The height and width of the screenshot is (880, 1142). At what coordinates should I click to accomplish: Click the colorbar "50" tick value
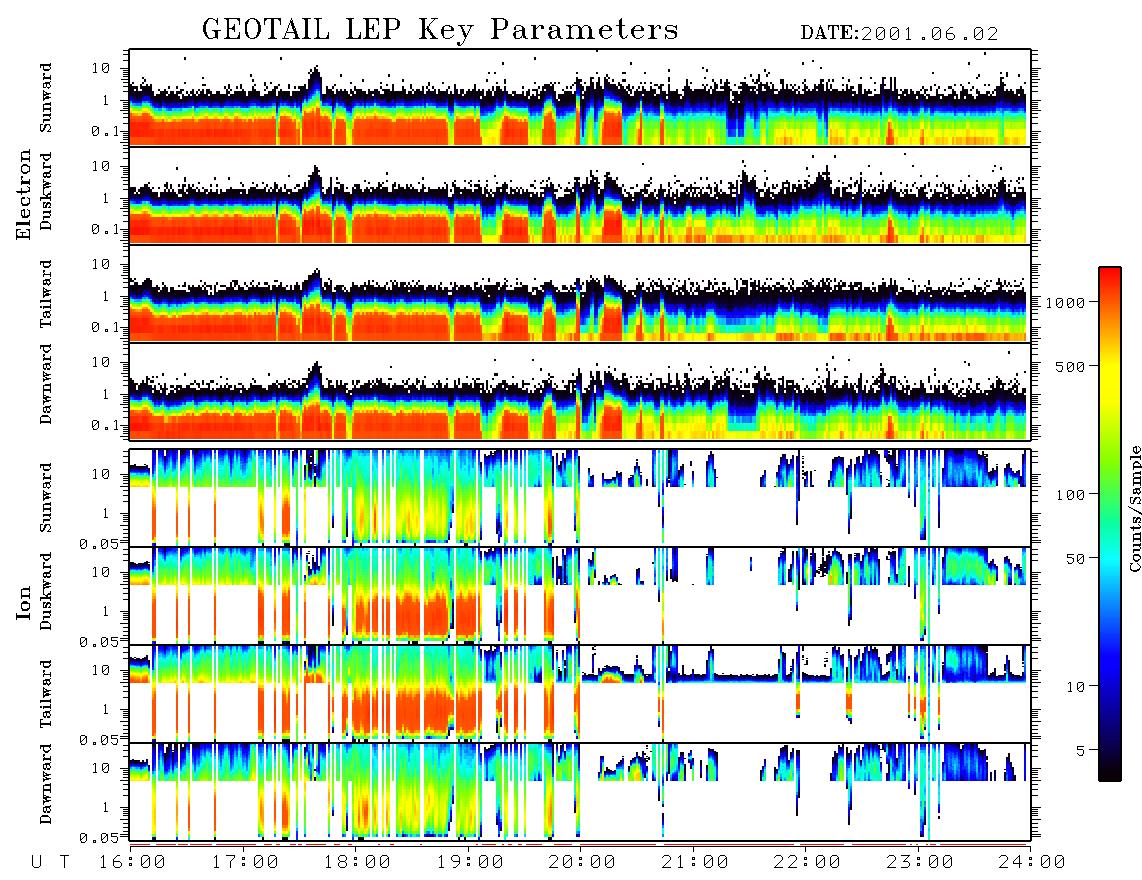click(x=1076, y=559)
